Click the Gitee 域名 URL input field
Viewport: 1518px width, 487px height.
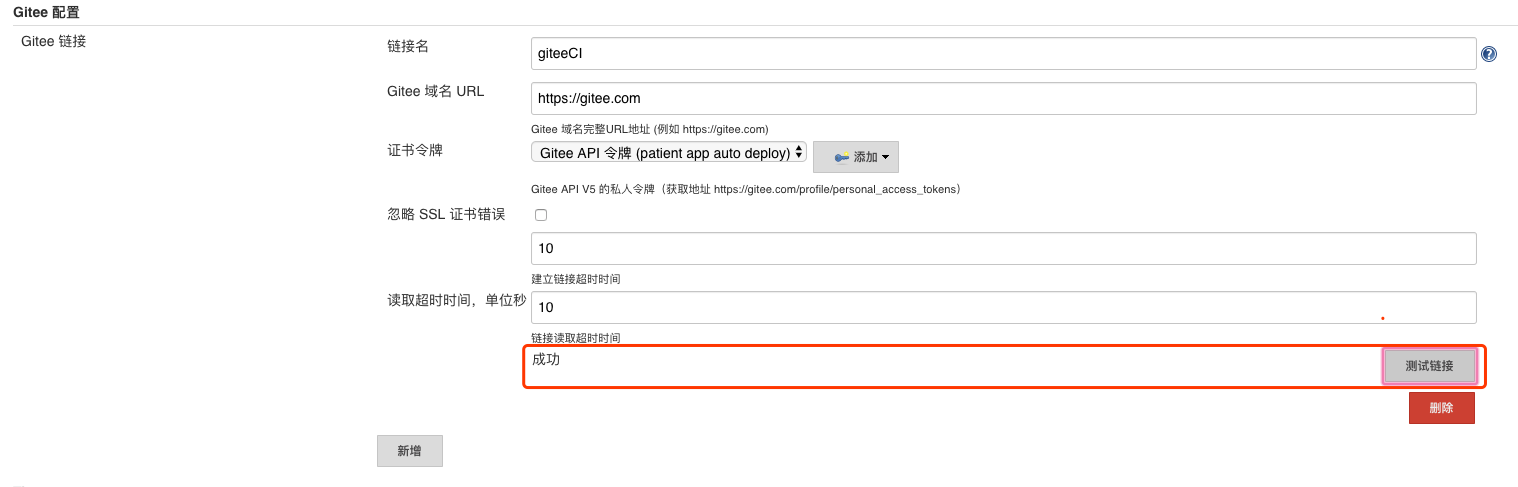pyautogui.click(x=1003, y=98)
